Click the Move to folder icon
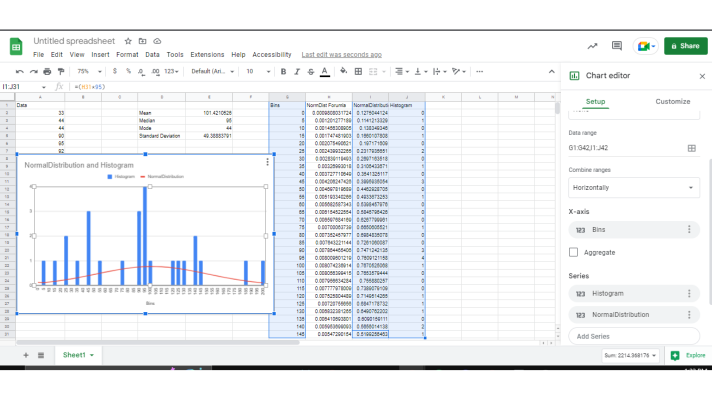Image resolution: width=712 pixels, height=400 pixels. coord(143,41)
